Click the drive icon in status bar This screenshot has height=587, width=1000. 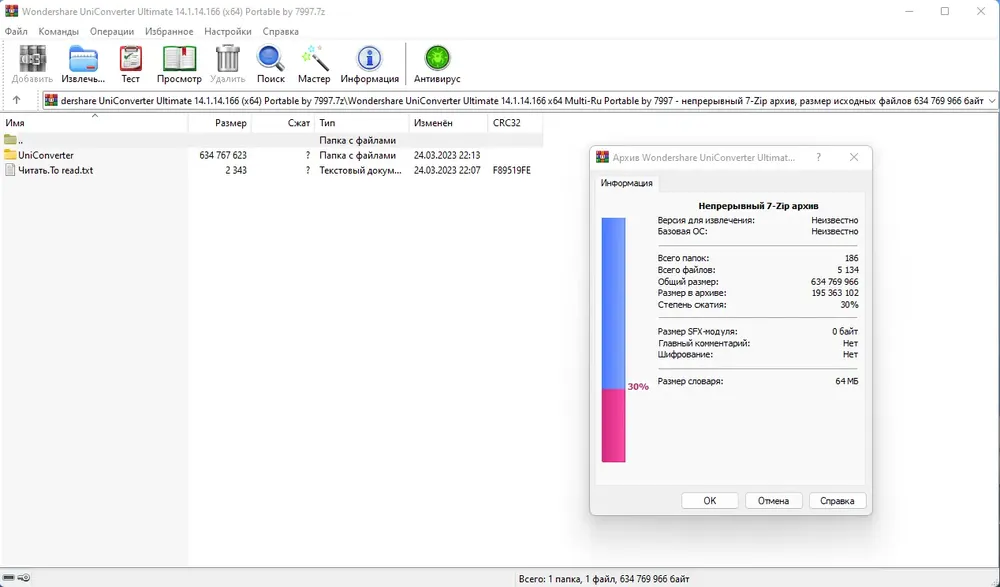pos(9,578)
